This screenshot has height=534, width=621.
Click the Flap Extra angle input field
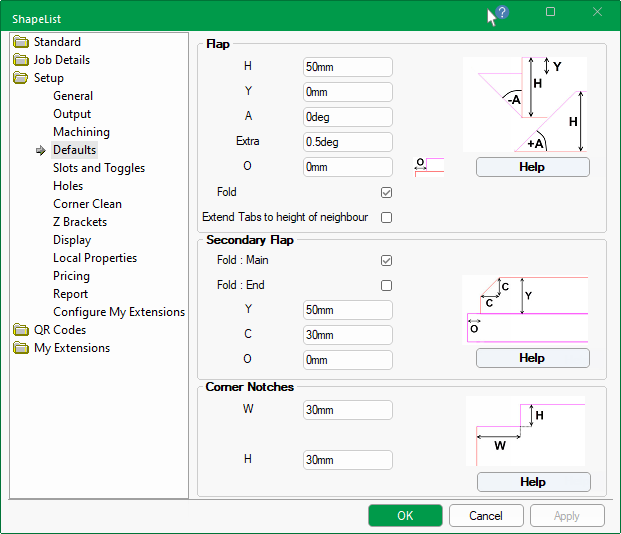347,142
